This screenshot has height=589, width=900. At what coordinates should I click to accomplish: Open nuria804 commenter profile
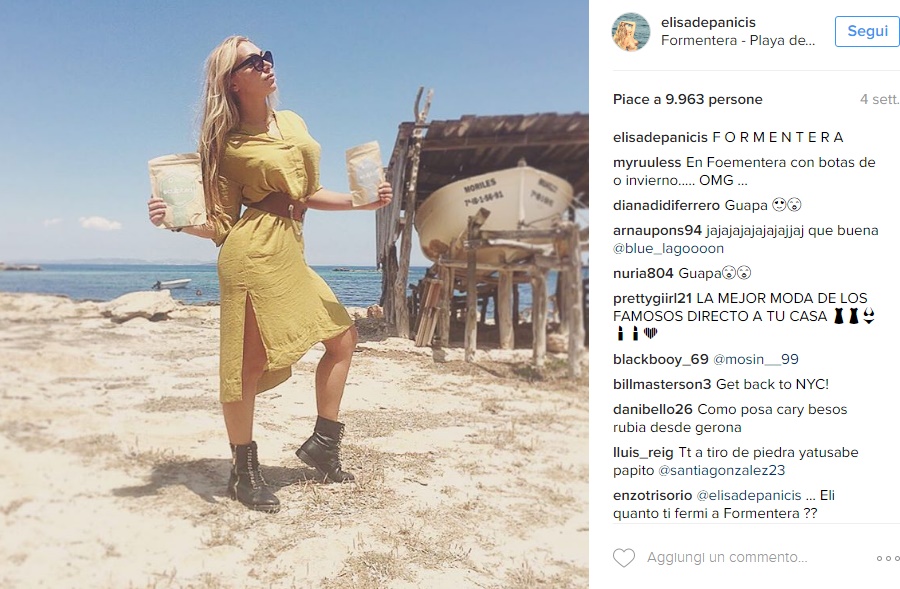(643, 273)
